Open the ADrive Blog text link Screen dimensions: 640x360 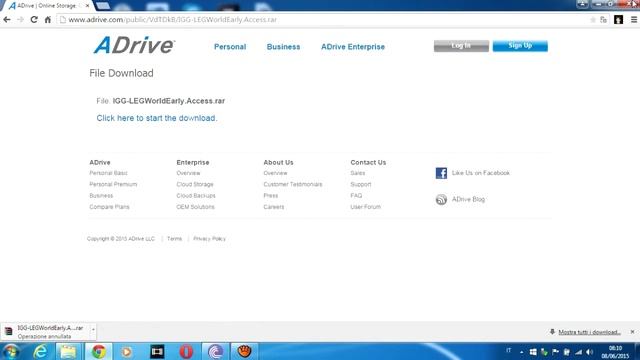tap(469, 200)
